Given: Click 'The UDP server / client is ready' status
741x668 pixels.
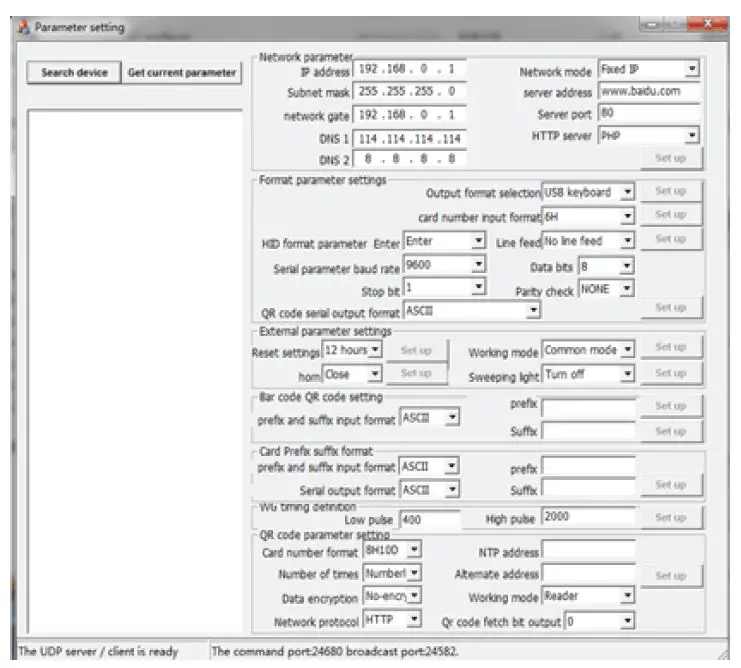Looking at the screenshot, I should tap(98, 651).
